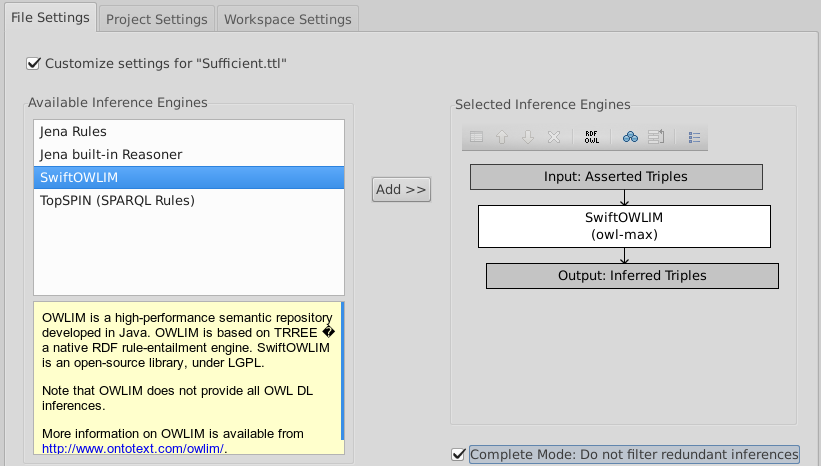The width and height of the screenshot is (821, 466).
Task: Click the remove engine X icon
Action: pyautogui.click(x=553, y=137)
